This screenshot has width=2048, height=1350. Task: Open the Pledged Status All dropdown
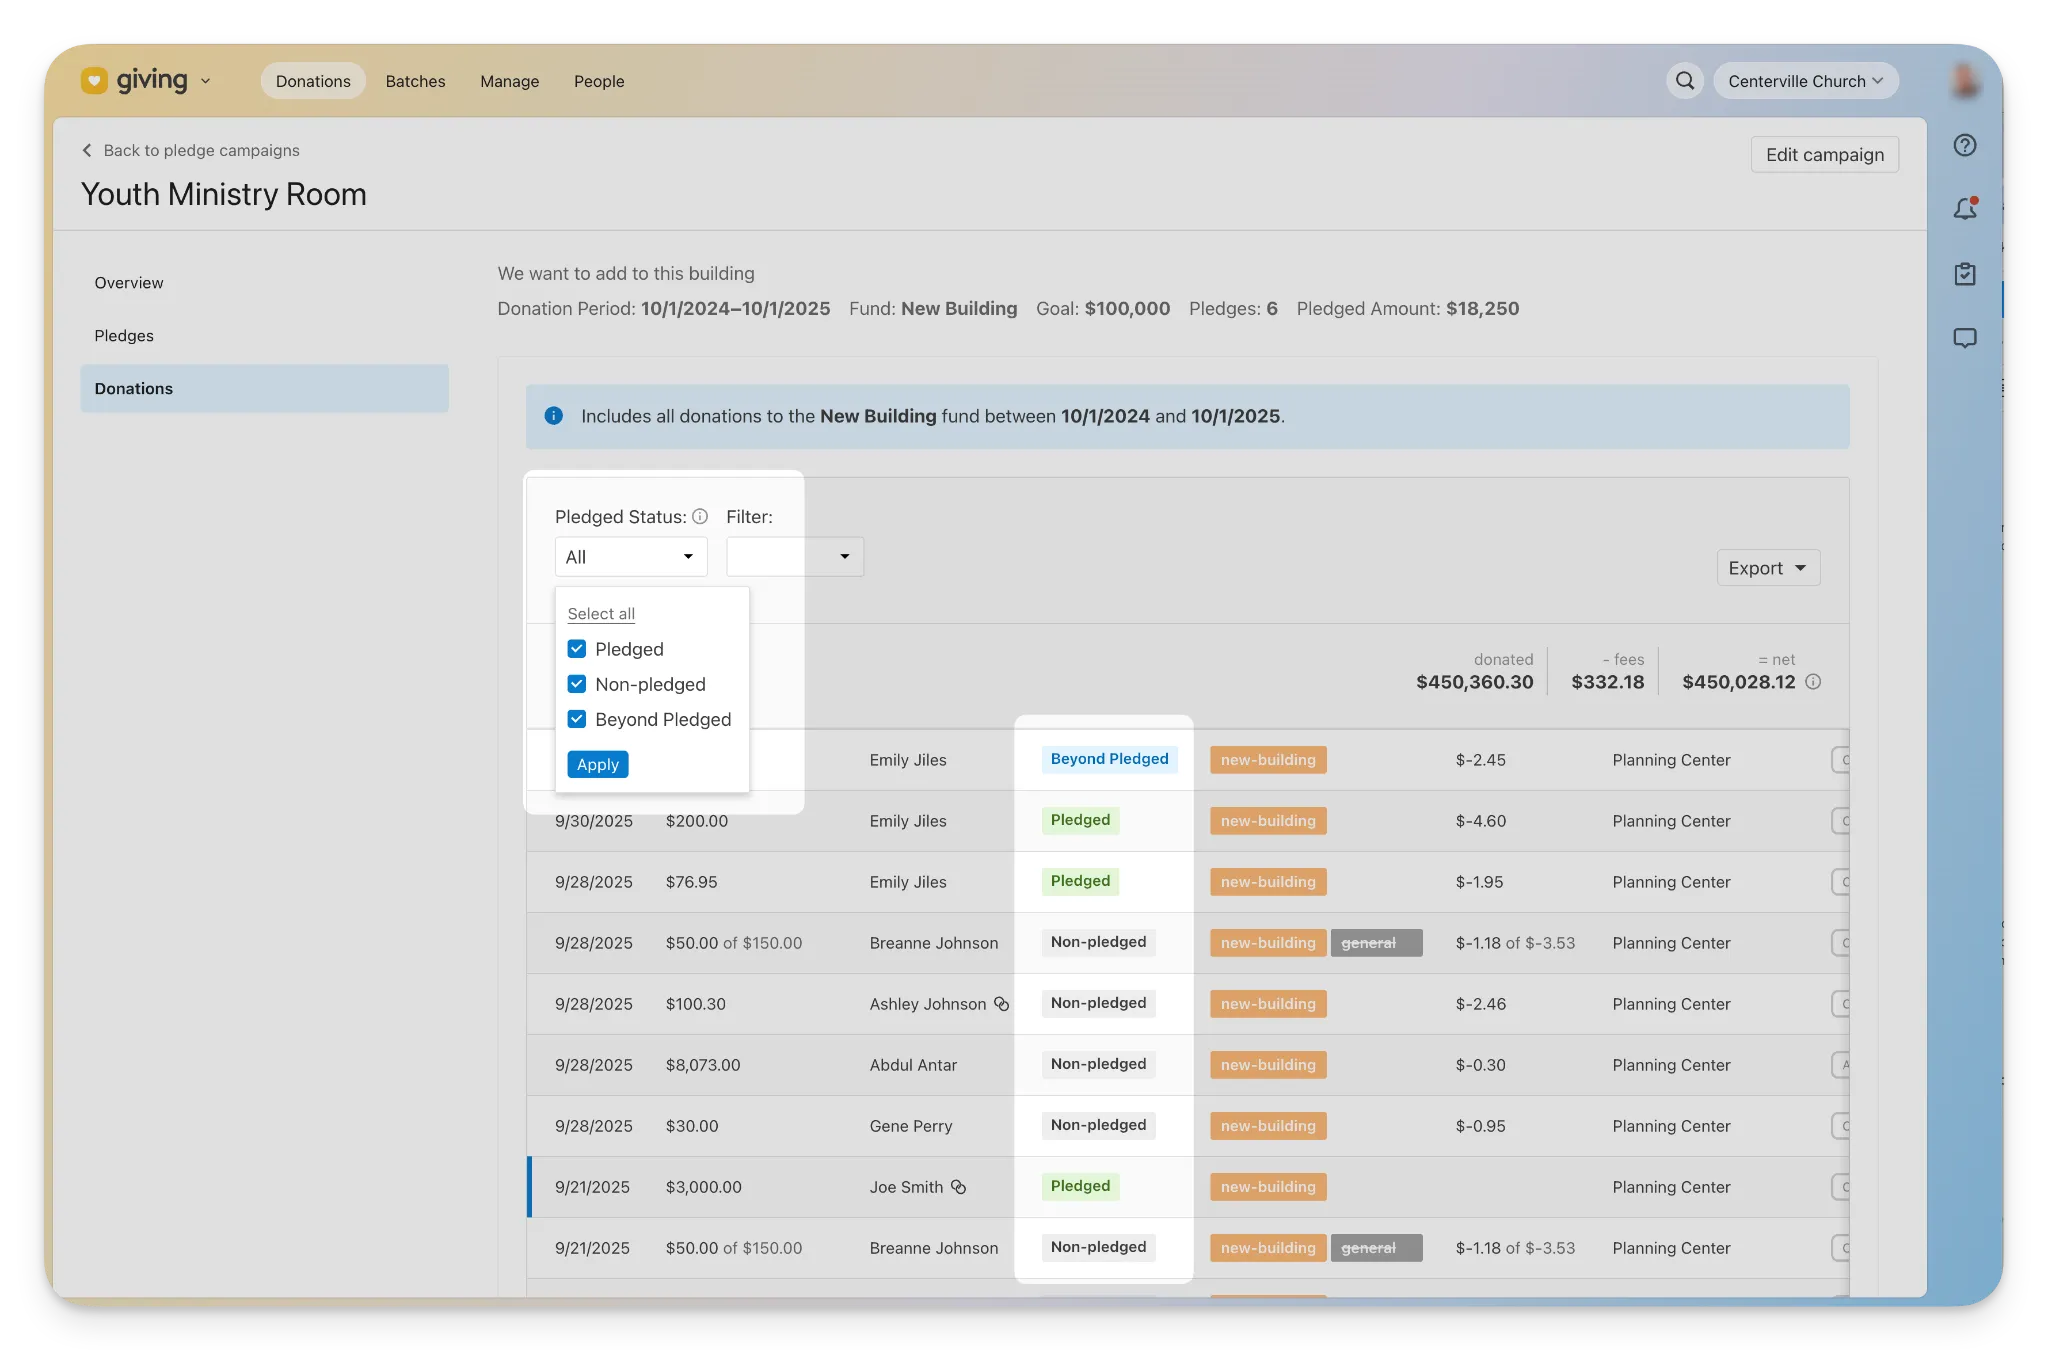point(631,557)
